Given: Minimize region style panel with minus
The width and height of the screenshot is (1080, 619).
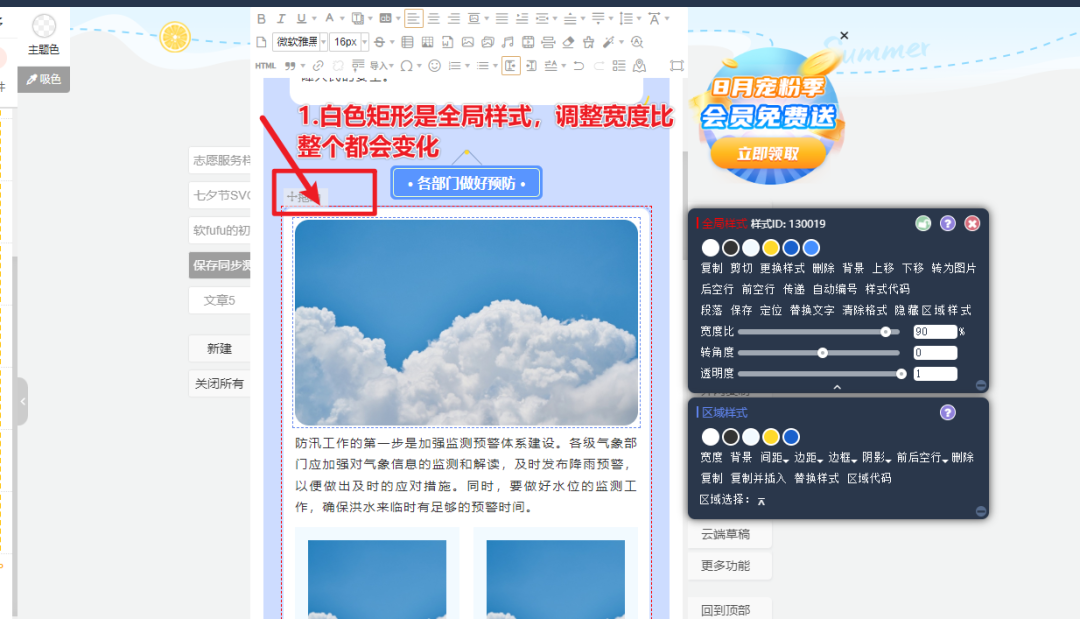Looking at the screenshot, I should 981,511.
